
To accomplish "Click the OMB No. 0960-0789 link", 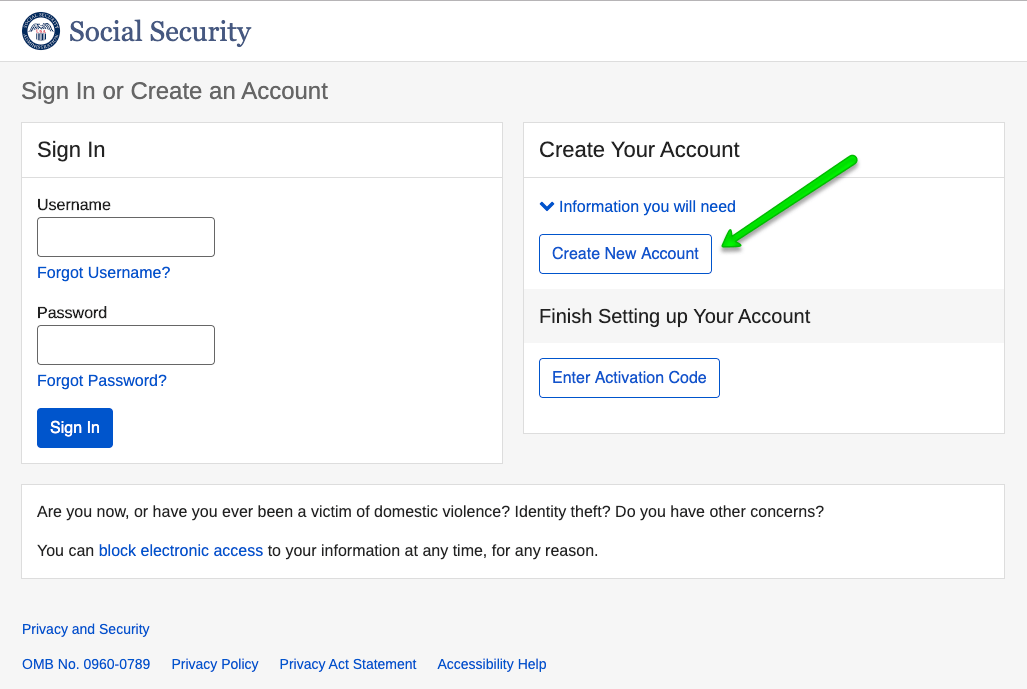I will [86, 665].
